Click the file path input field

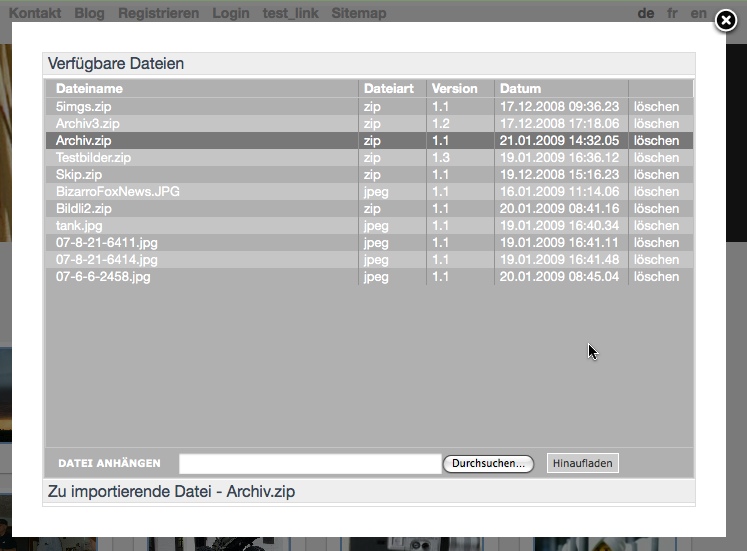point(309,464)
